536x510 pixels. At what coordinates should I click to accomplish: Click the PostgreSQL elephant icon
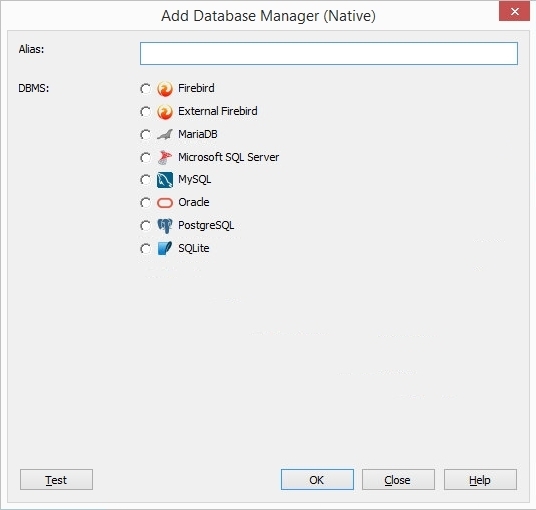point(165,226)
